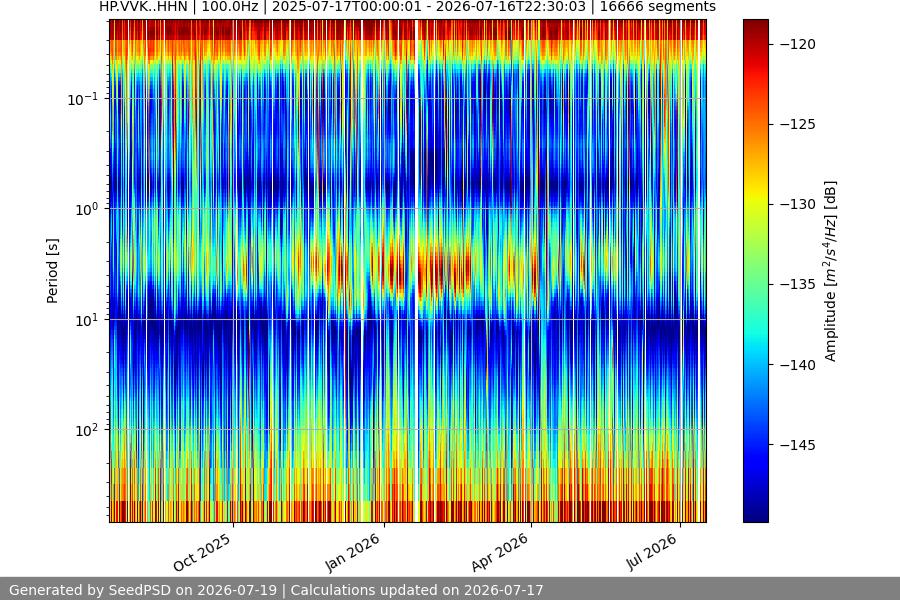
Task: Click the −120 colorbar tick label
Action: [798, 44]
